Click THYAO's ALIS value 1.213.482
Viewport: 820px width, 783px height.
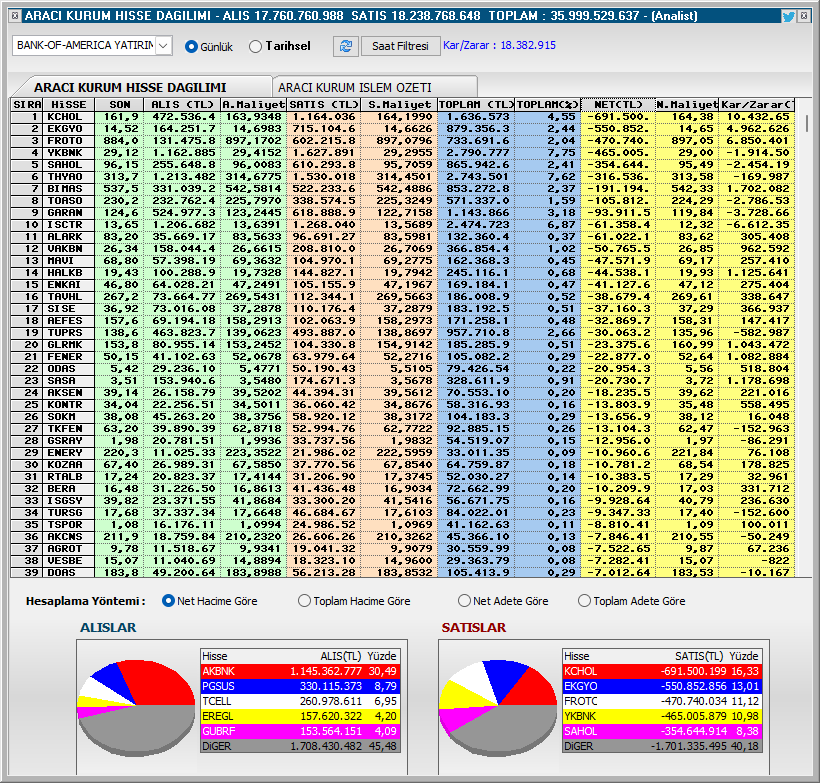184,177
